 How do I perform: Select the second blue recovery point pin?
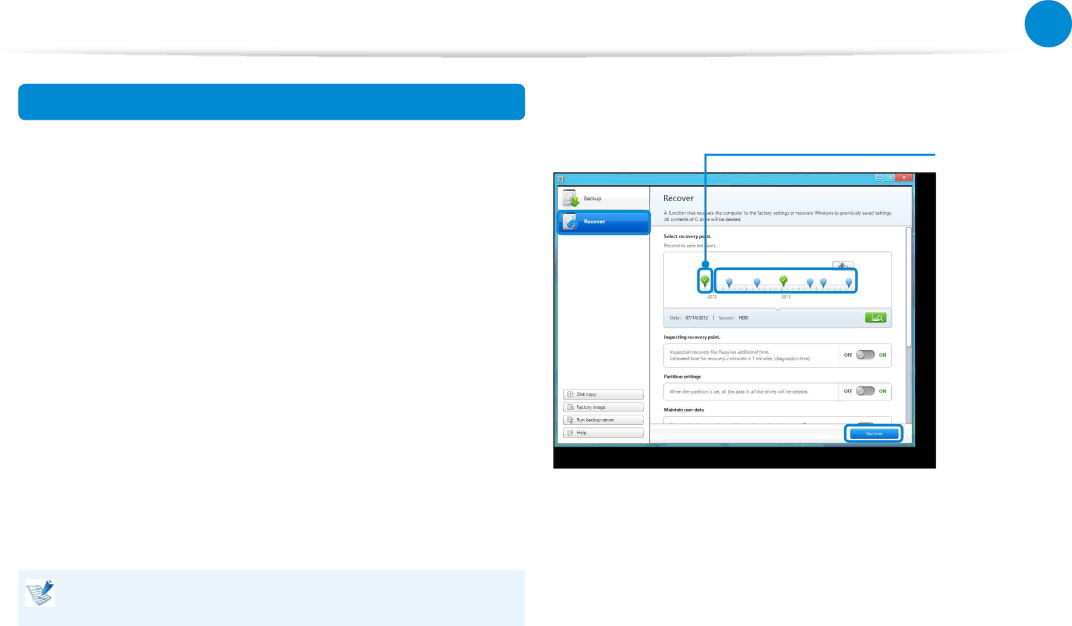pos(757,283)
